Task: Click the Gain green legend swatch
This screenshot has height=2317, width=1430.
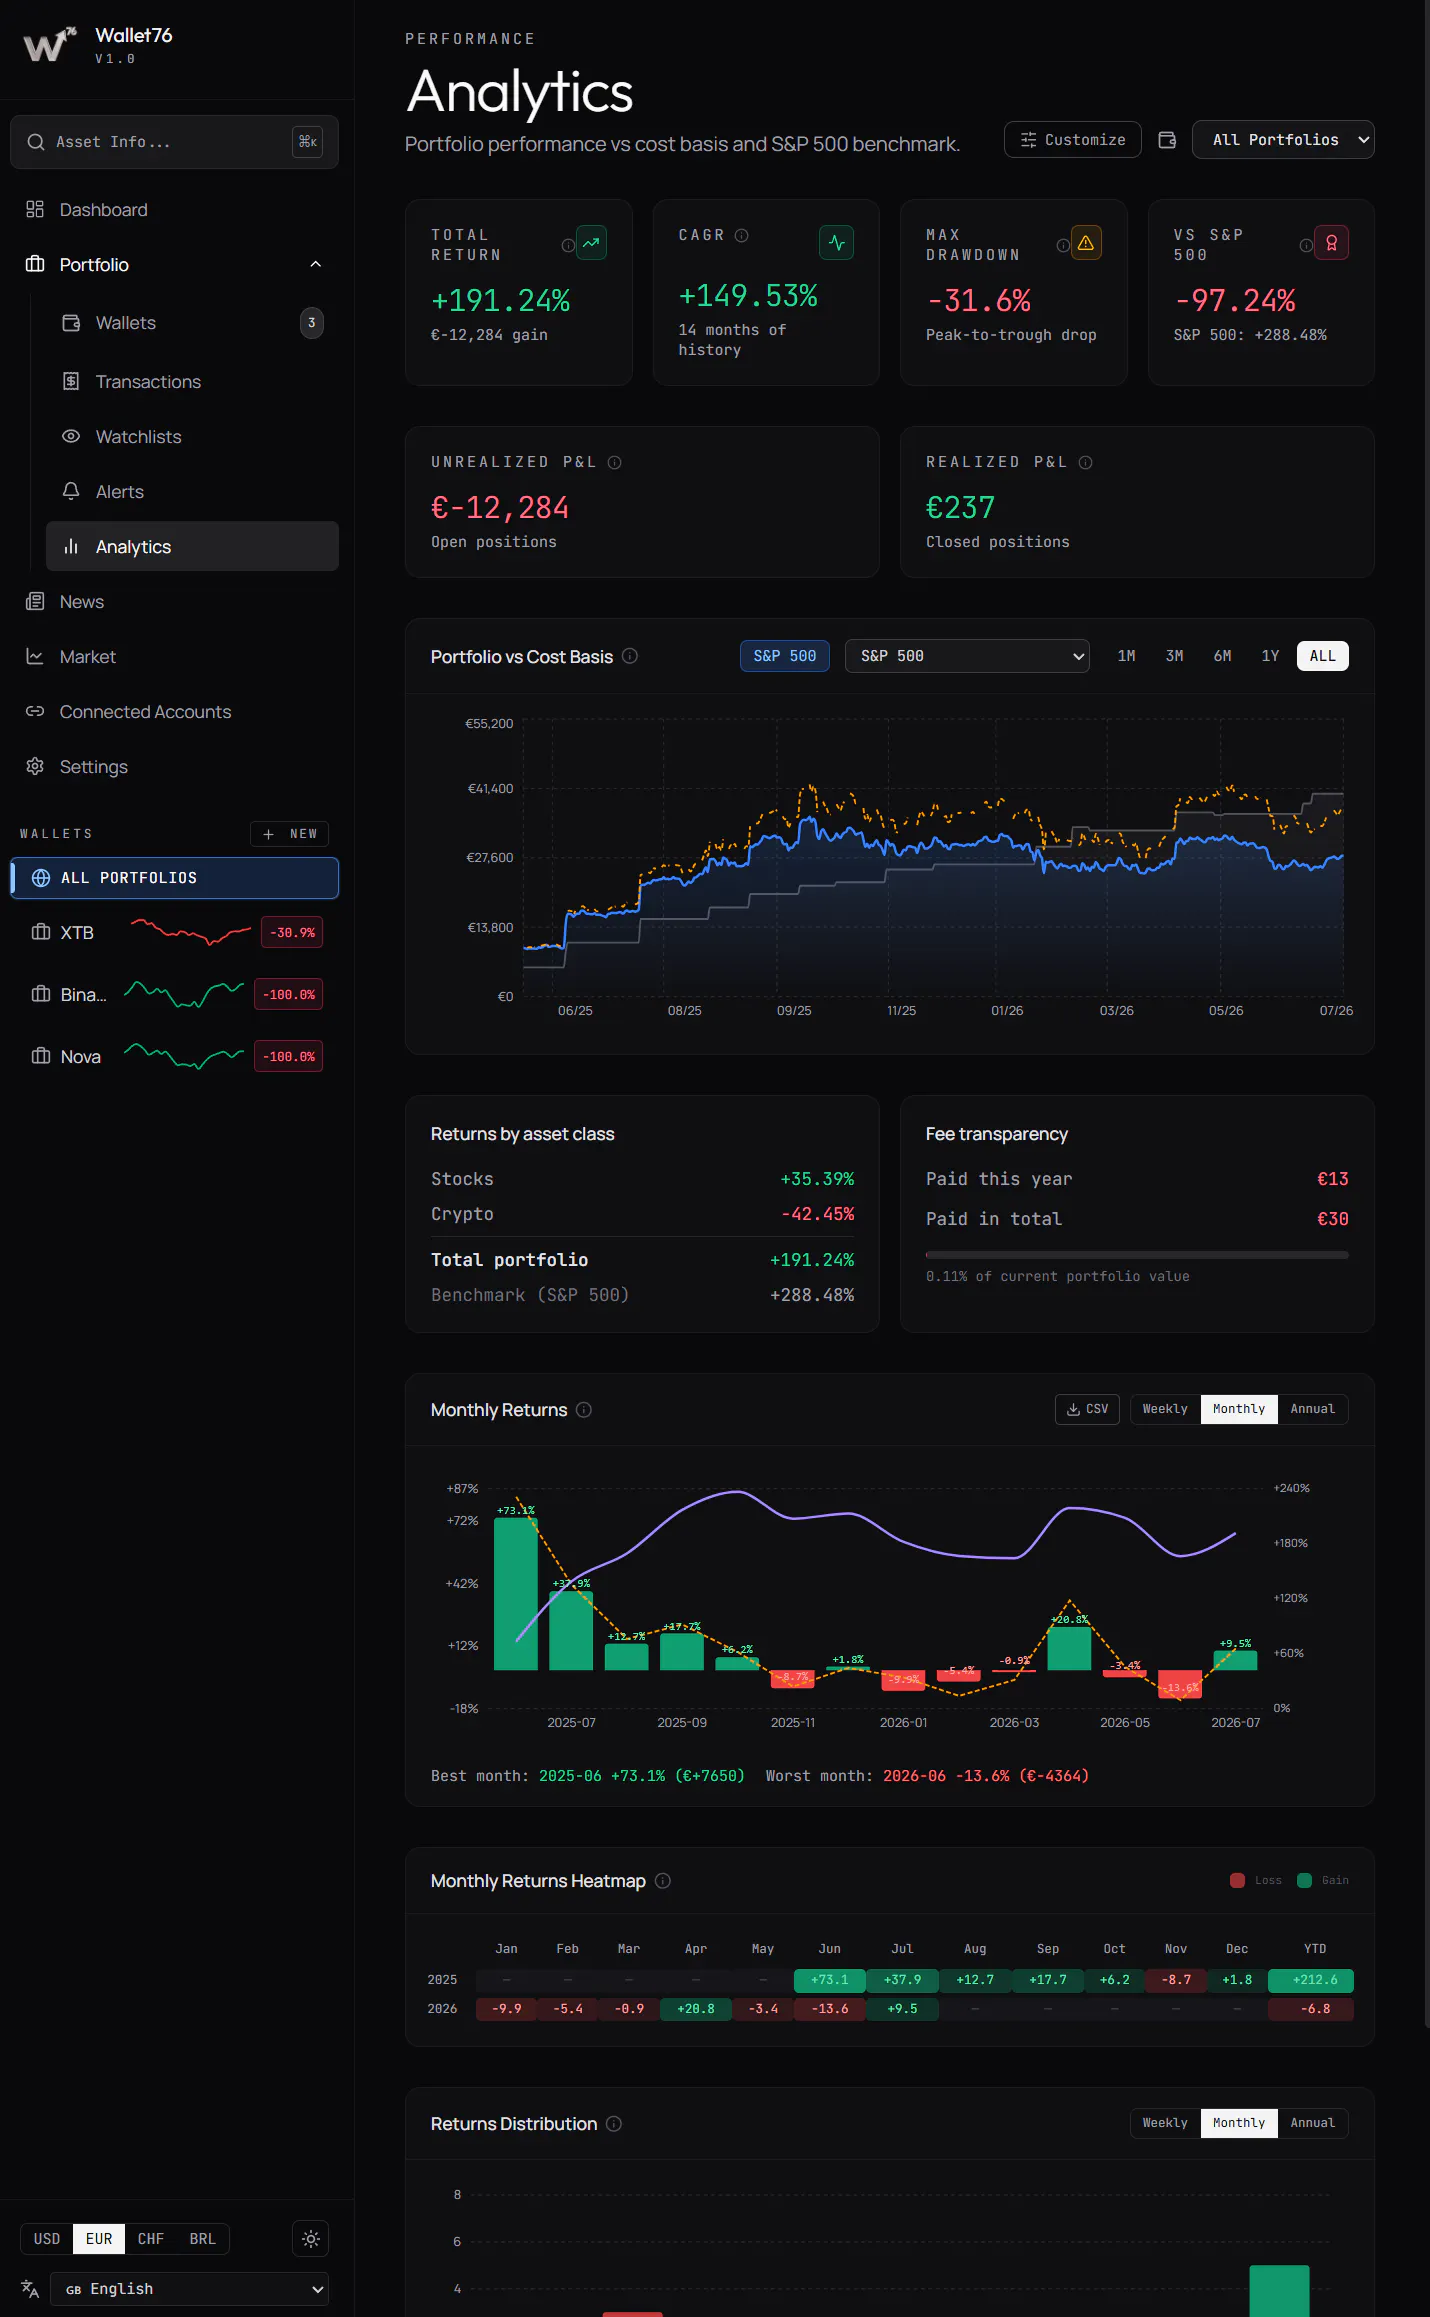Action: (x=1304, y=1880)
